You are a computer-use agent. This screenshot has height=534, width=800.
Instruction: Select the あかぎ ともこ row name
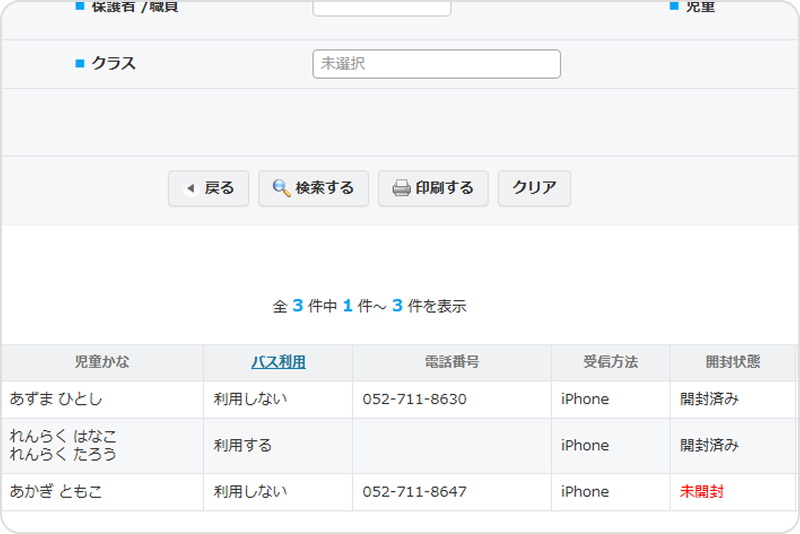[x=56, y=492]
